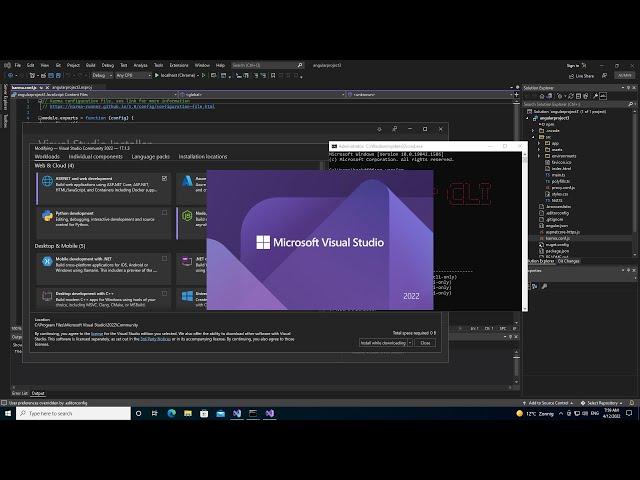Open File Explorer from the taskbar
The width and height of the screenshot is (640, 480).
188,413
